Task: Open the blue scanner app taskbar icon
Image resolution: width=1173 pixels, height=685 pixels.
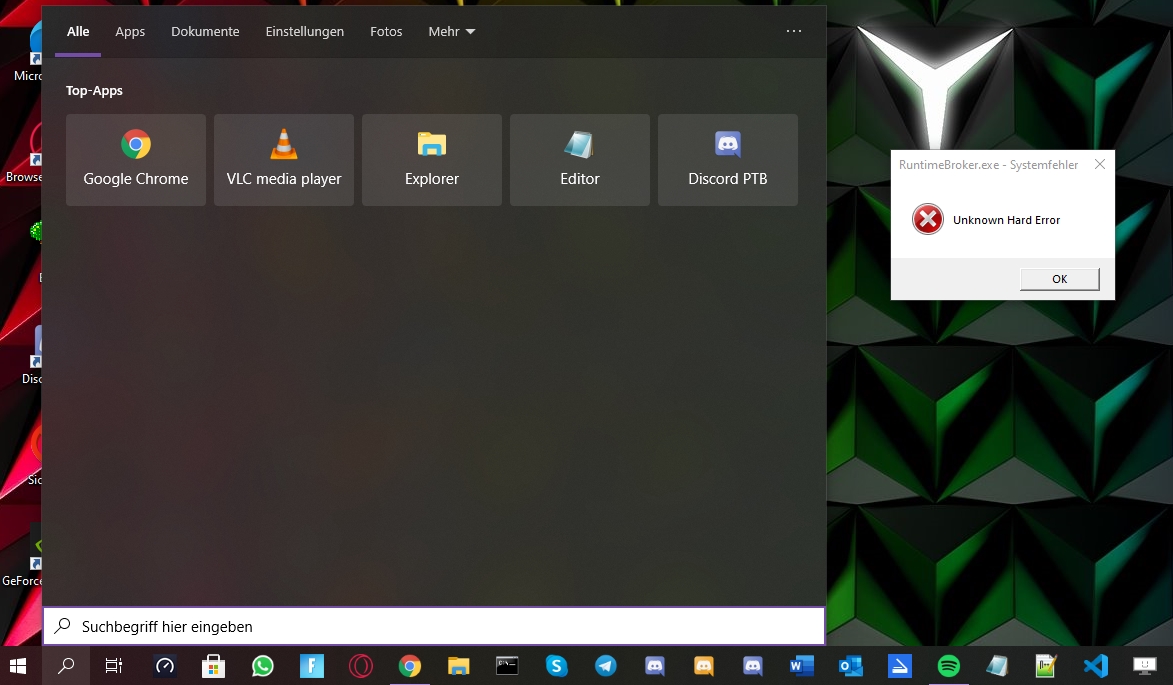Action: (900, 666)
